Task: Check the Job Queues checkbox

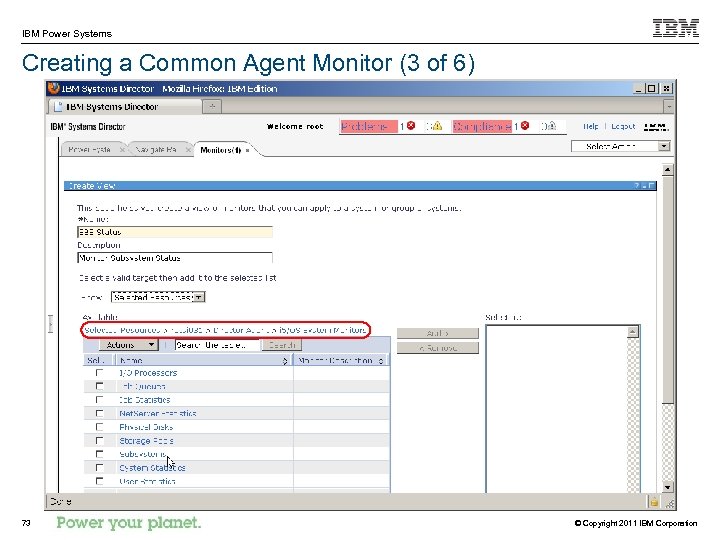Action: coord(99,386)
